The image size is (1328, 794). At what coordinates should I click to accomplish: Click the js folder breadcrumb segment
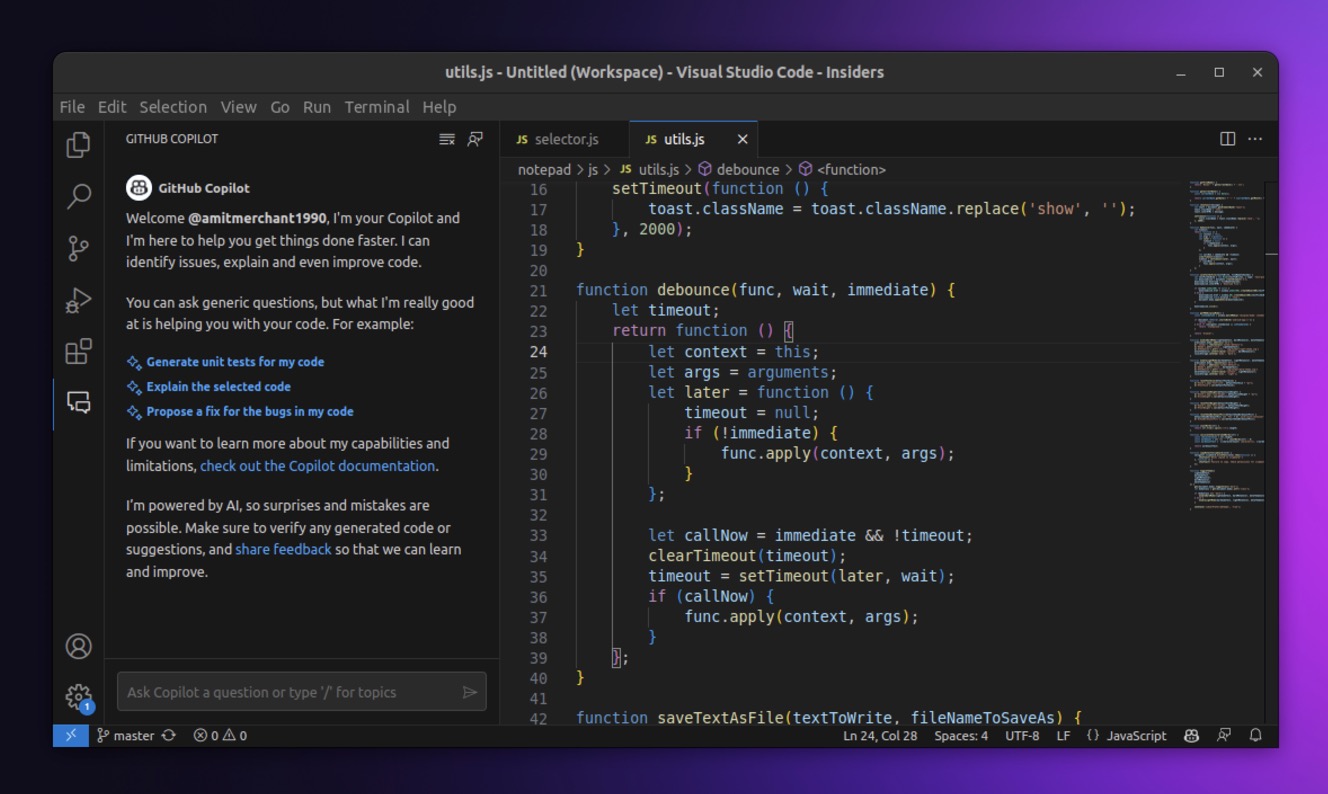point(593,170)
